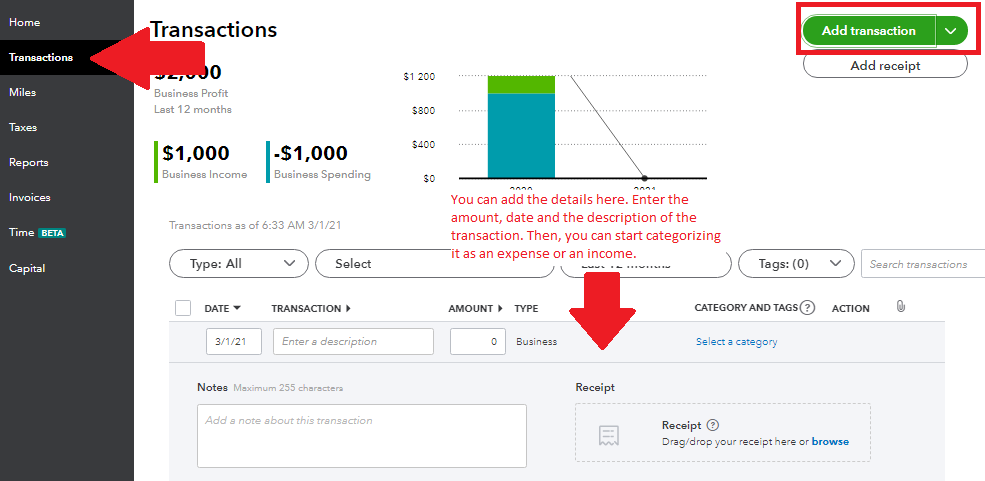Click the help icon beside Category and Tags

click(808, 308)
